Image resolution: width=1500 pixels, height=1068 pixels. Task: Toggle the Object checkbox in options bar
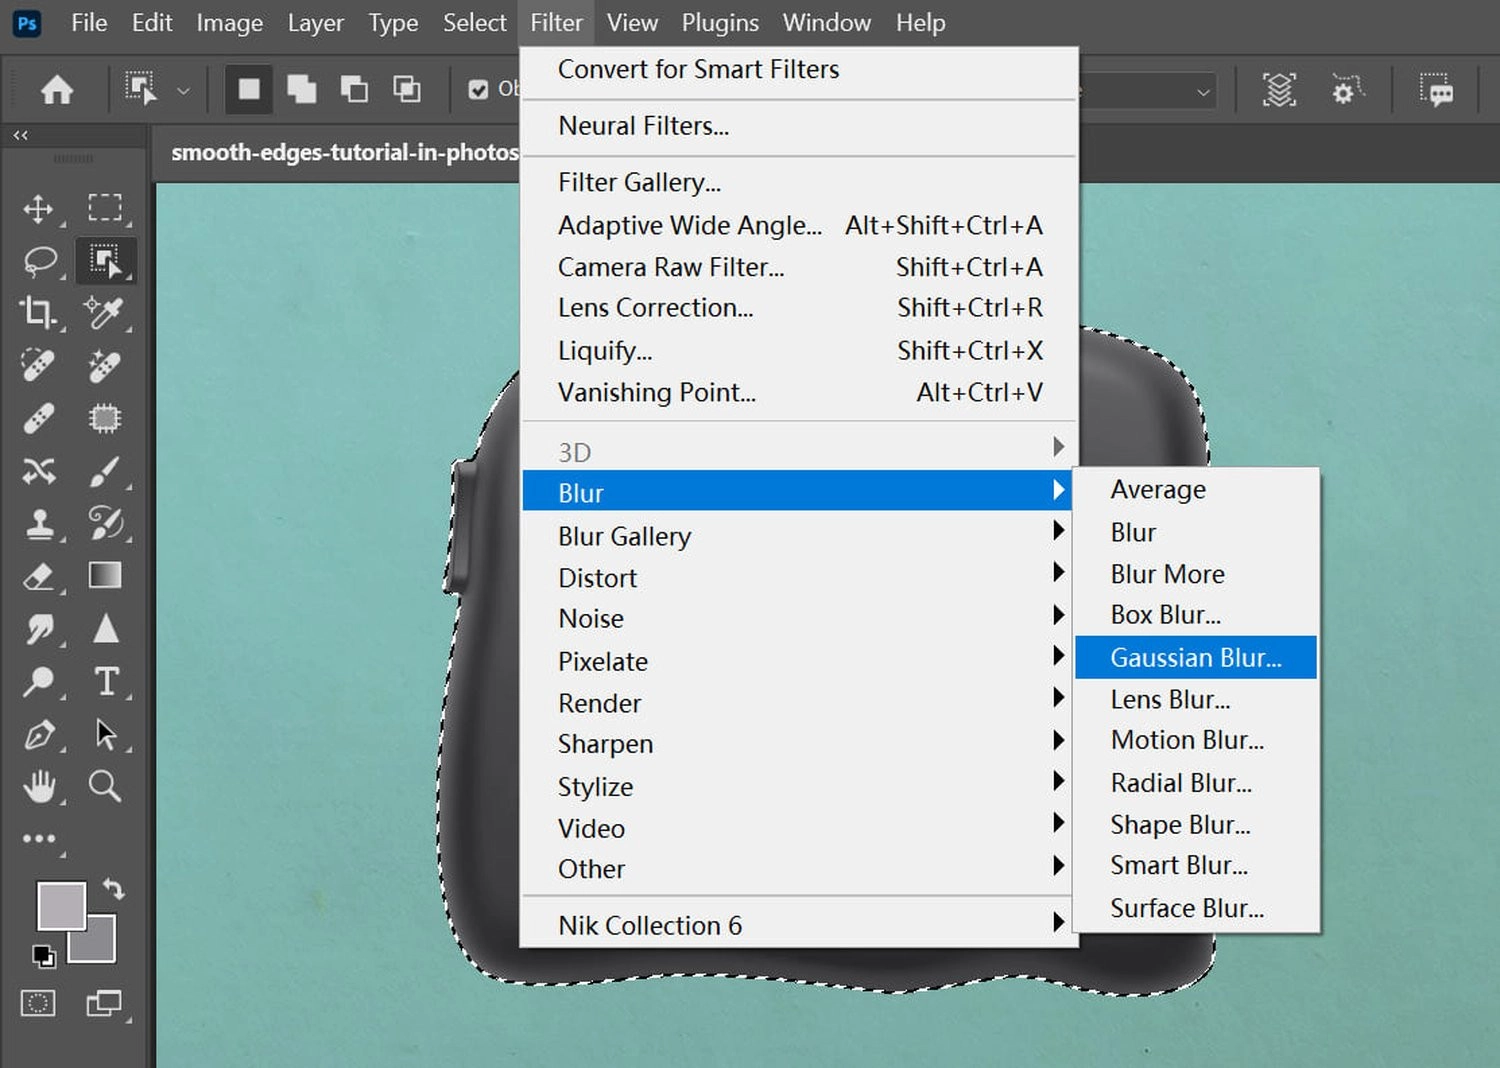tap(479, 90)
